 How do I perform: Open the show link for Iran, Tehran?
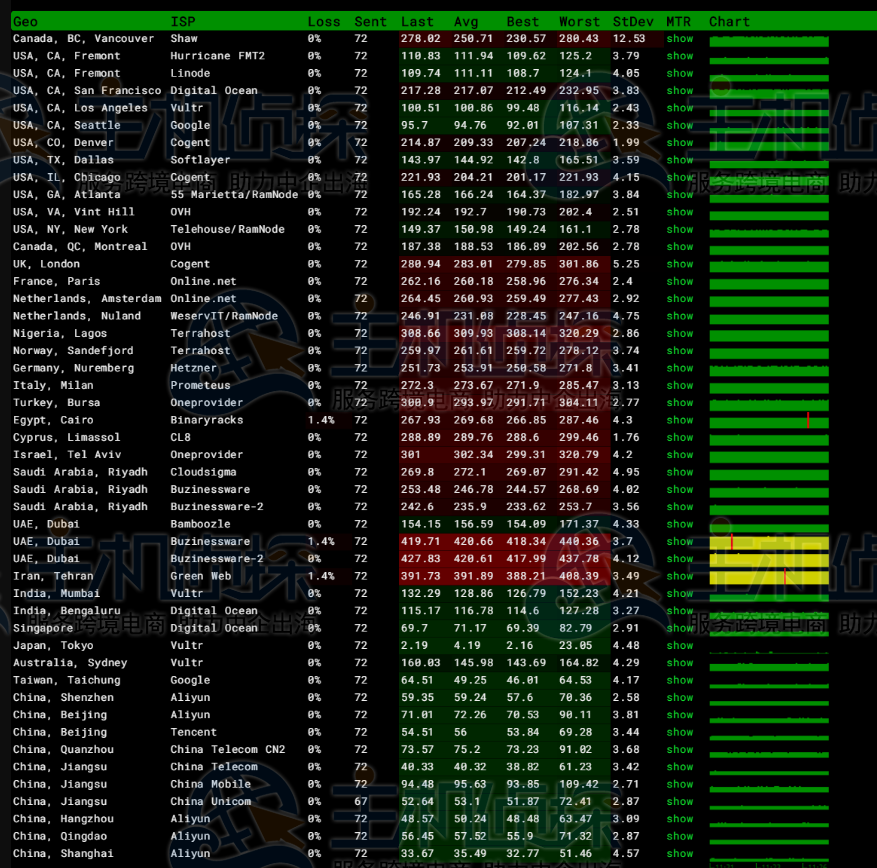679,576
